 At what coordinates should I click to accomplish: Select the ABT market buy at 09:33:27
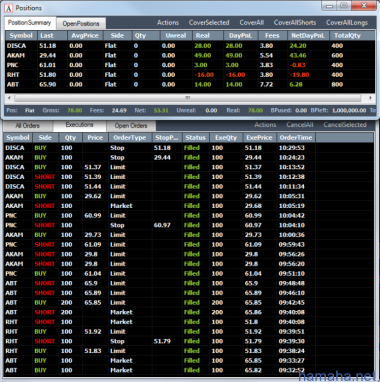[188, 360]
